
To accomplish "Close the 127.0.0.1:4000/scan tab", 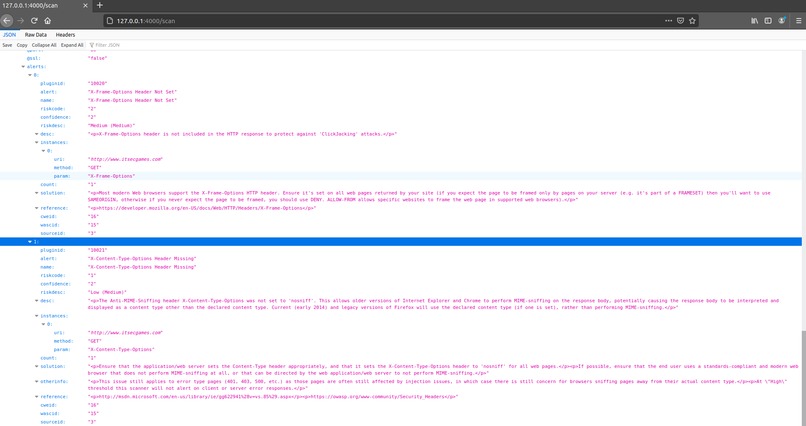I will [x=85, y=5].
